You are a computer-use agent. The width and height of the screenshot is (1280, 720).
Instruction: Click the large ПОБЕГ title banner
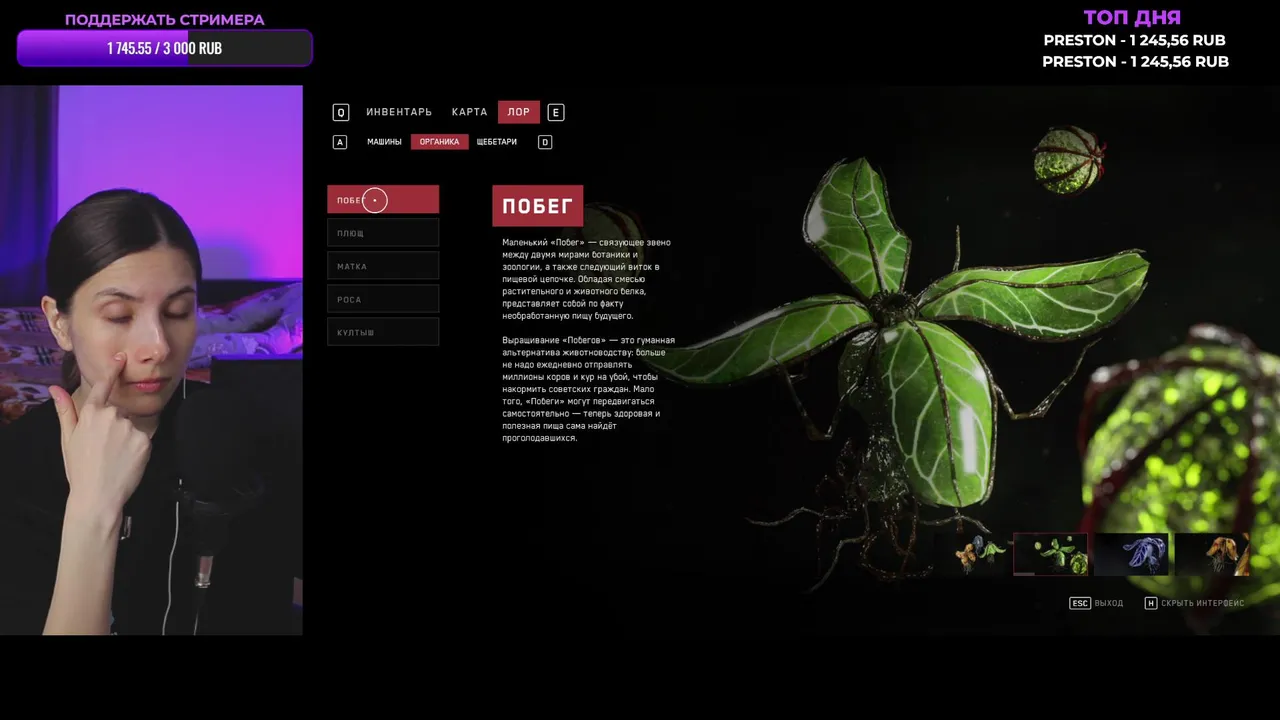pos(537,206)
